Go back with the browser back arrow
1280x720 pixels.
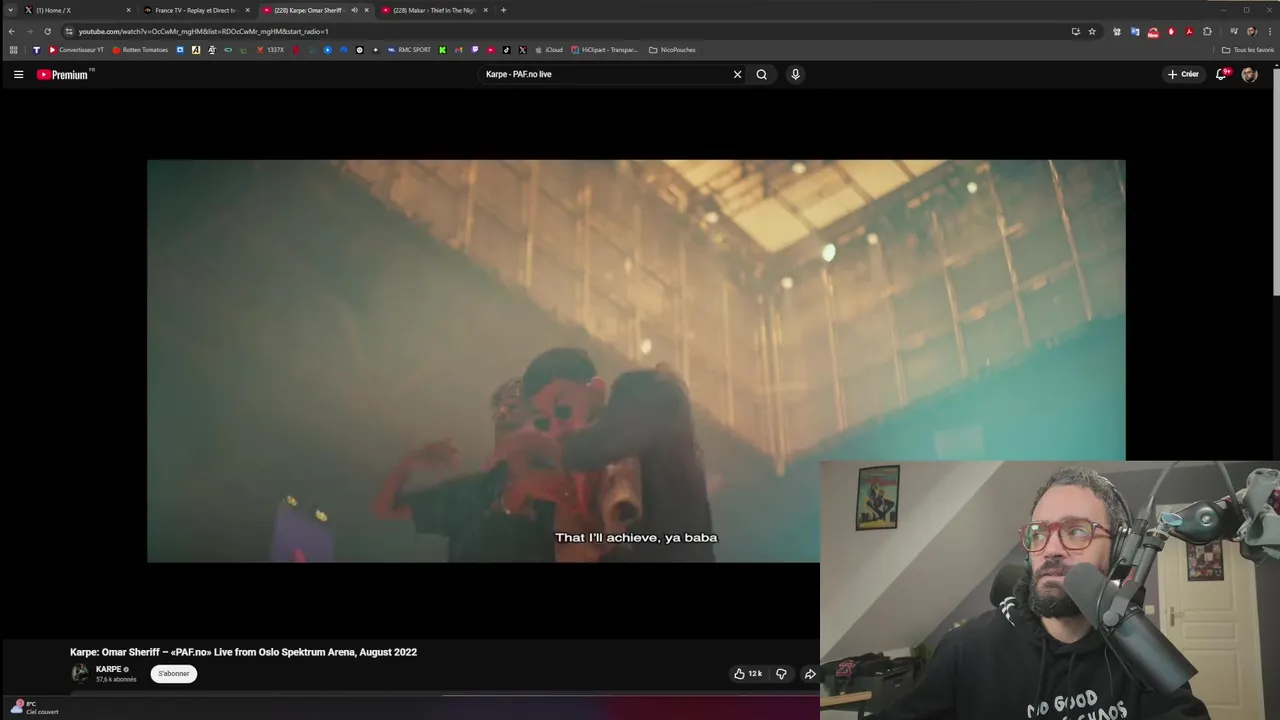click(x=12, y=31)
